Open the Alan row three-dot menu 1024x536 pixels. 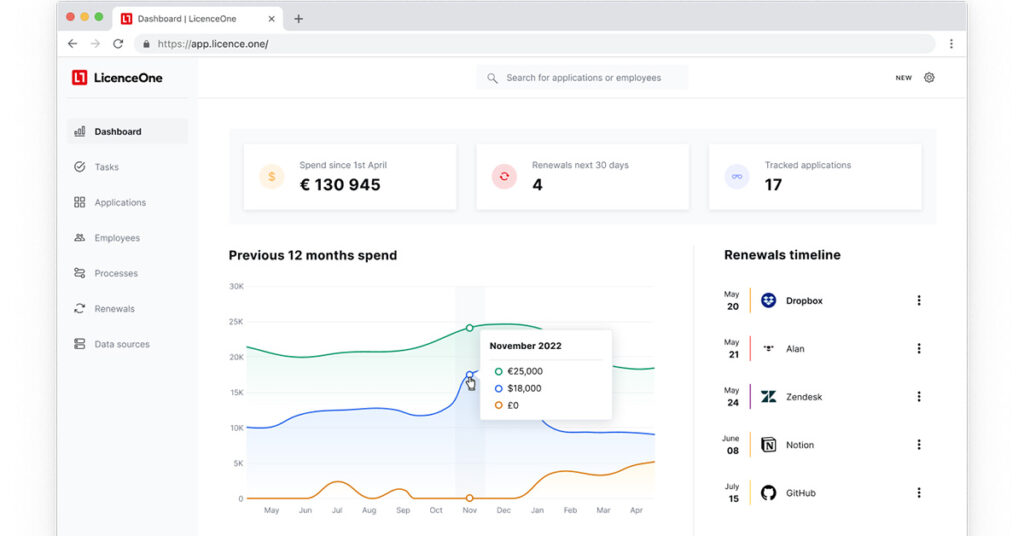click(919, 349)
